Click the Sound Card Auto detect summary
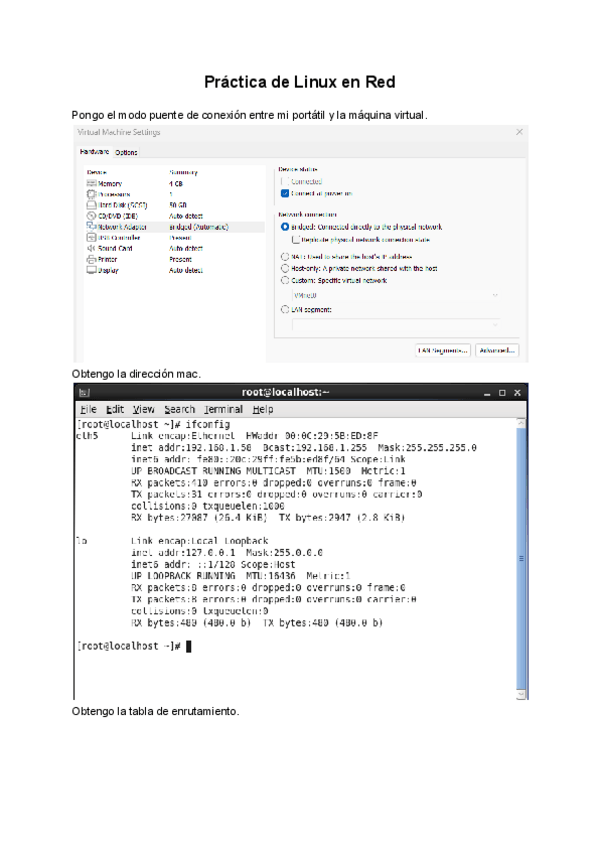This screenshot has width=600, height=848. click(x=186, y=248)
